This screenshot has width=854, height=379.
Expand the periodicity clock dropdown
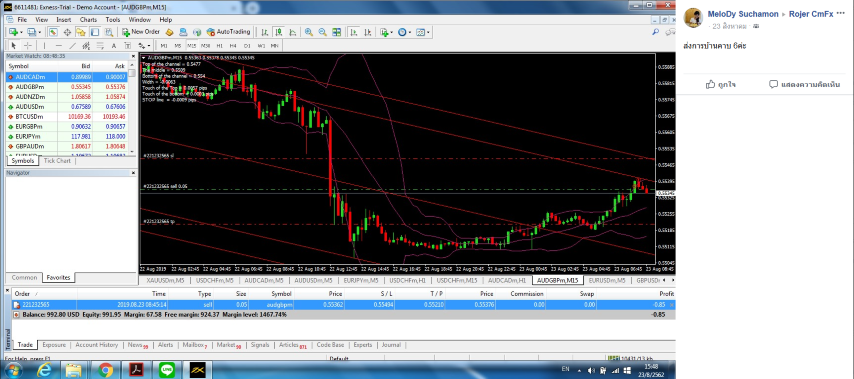point(410,32)
